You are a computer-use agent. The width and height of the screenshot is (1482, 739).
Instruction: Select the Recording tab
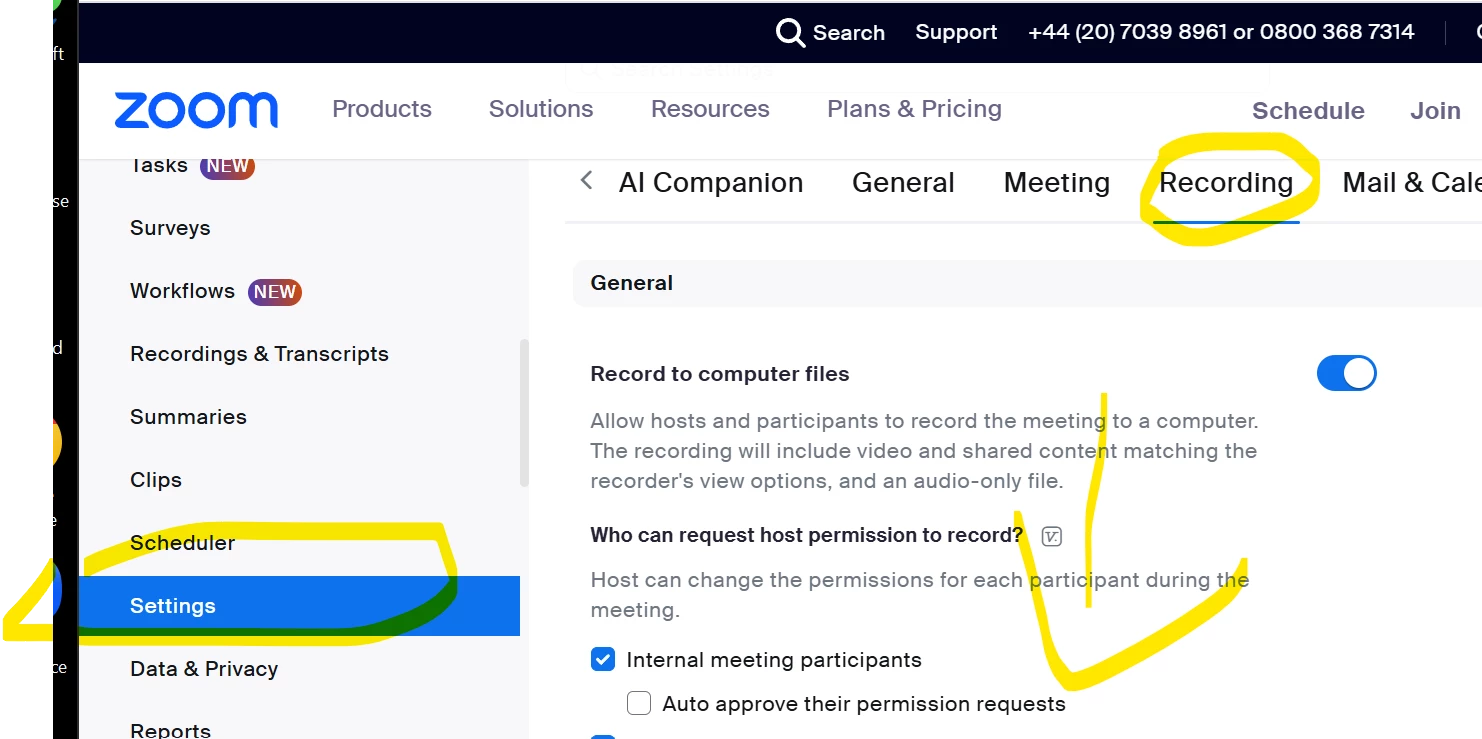[1226, 182]
